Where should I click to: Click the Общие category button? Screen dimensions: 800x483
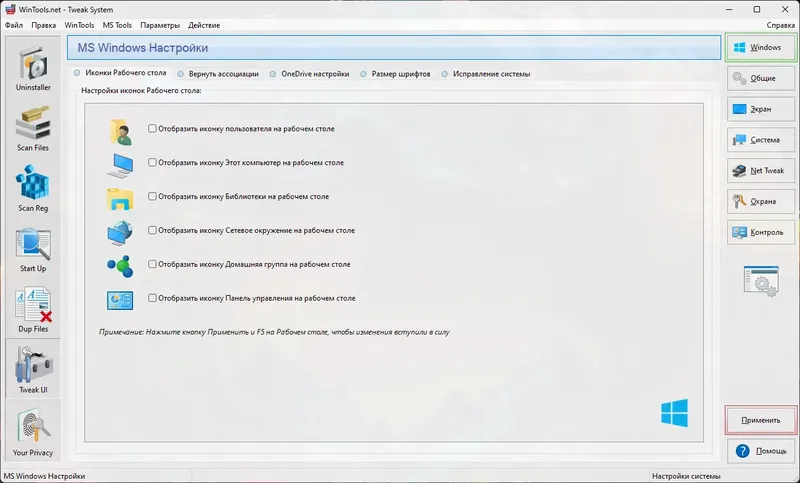click(761, 78)
